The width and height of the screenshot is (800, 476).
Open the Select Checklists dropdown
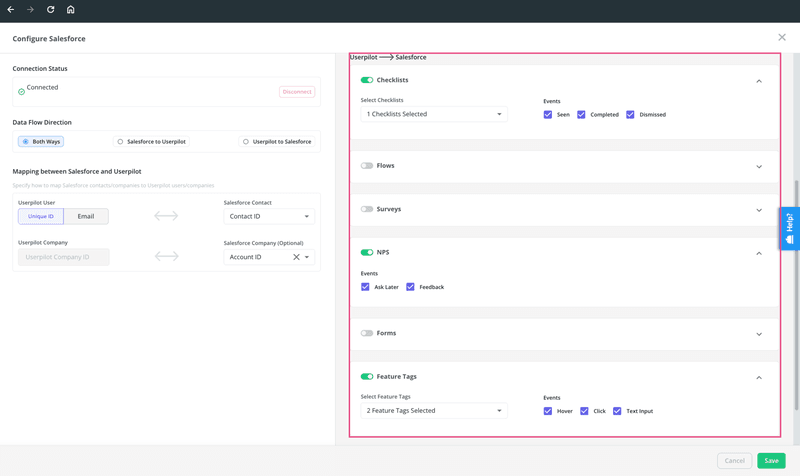coord(433,114)
